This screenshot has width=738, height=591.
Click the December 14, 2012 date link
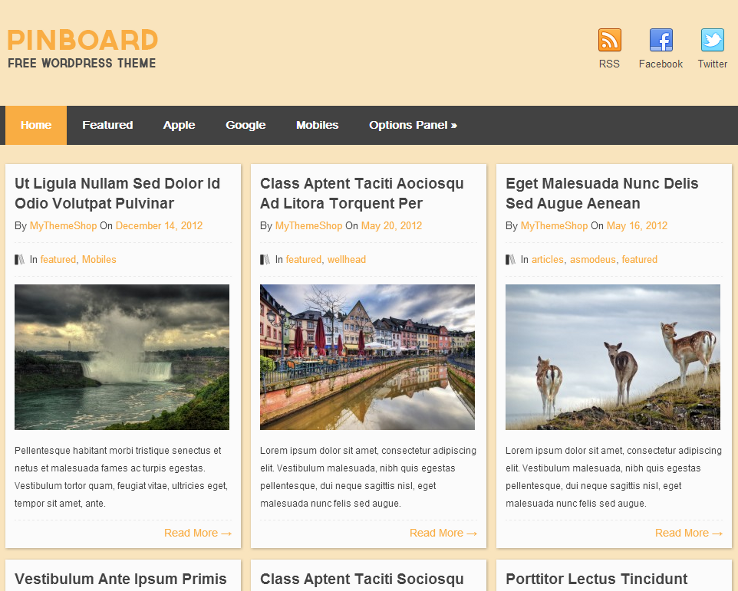(x=159, y=226)
